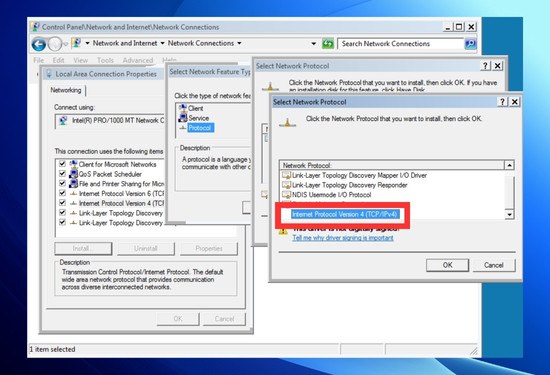Close the front Select Network Protocol dialog

click(515, 102)
